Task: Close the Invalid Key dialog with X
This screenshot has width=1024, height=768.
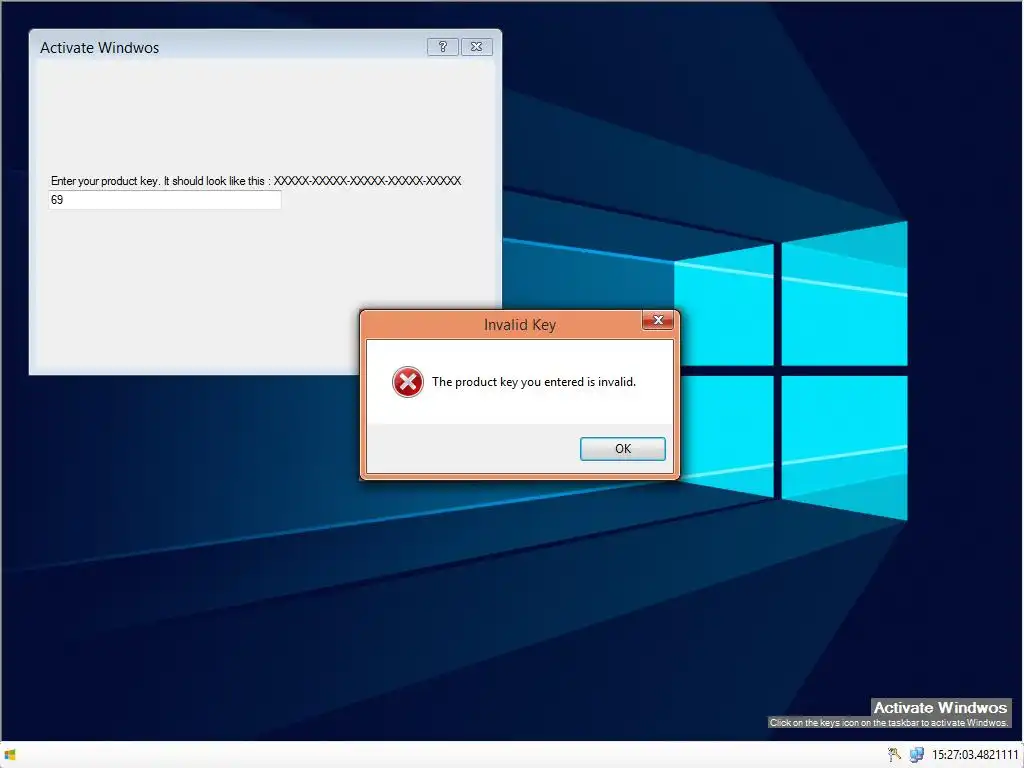Action: click(658, 320)
